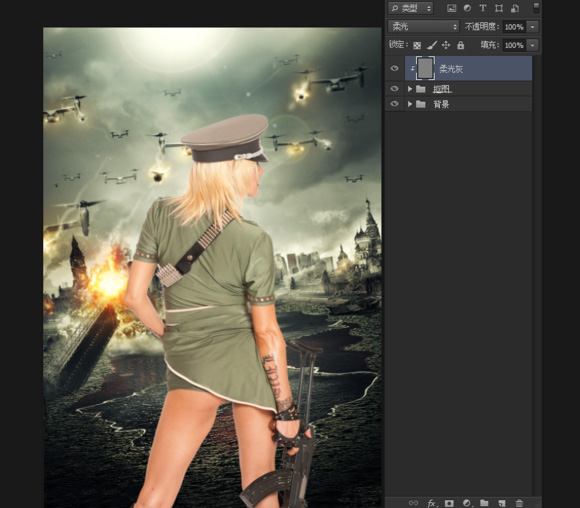The width and height of the screenshot is (580, 508).
Task: Add a layer mask from bottom bar
Action: 449,503
